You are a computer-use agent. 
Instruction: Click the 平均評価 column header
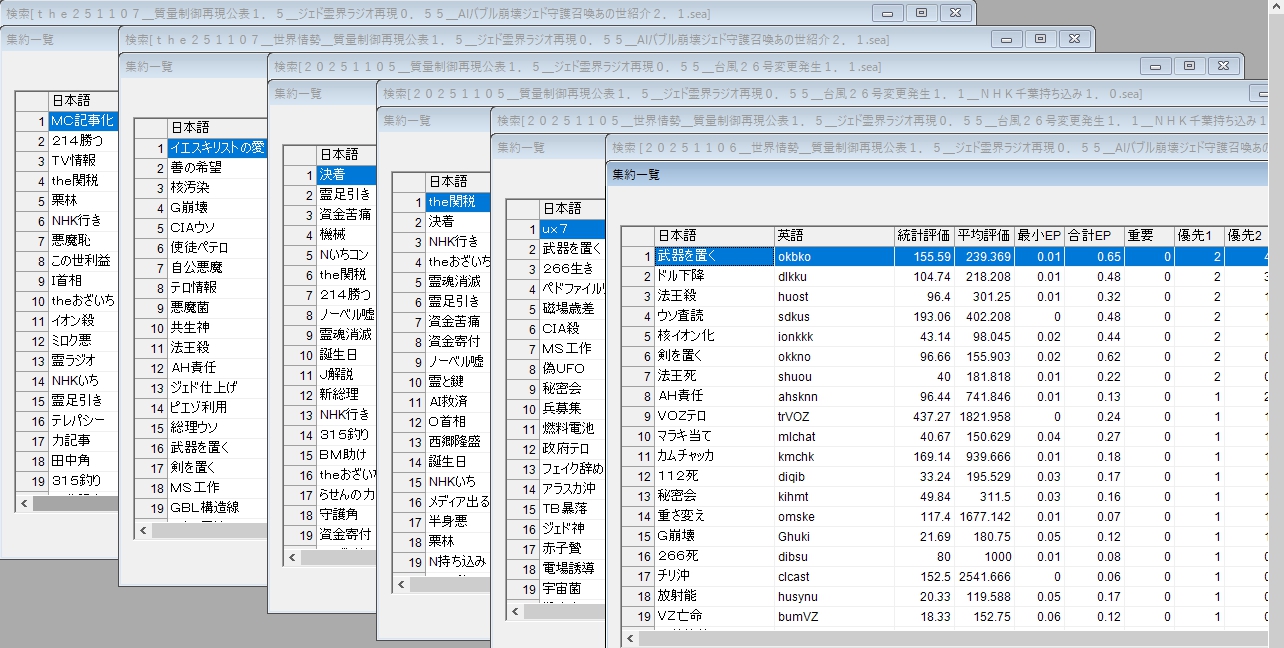click(984, 235)
